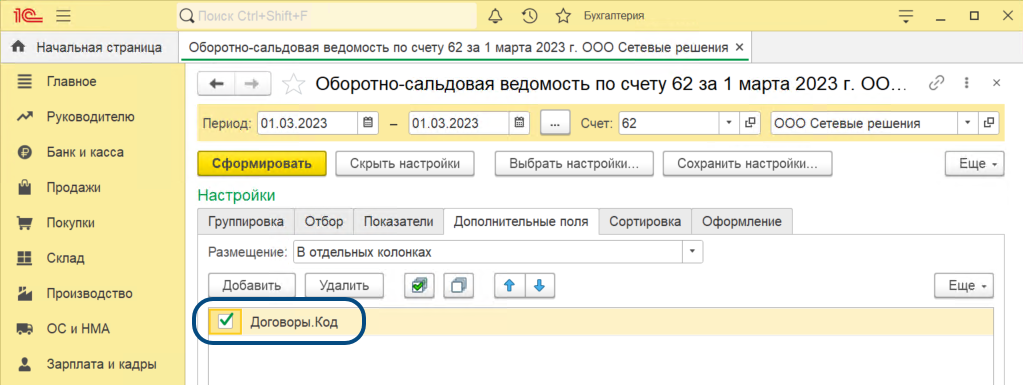1023x385 pixels.
Task: Open the Счет account in new window icon
Action: coord(750,123)
